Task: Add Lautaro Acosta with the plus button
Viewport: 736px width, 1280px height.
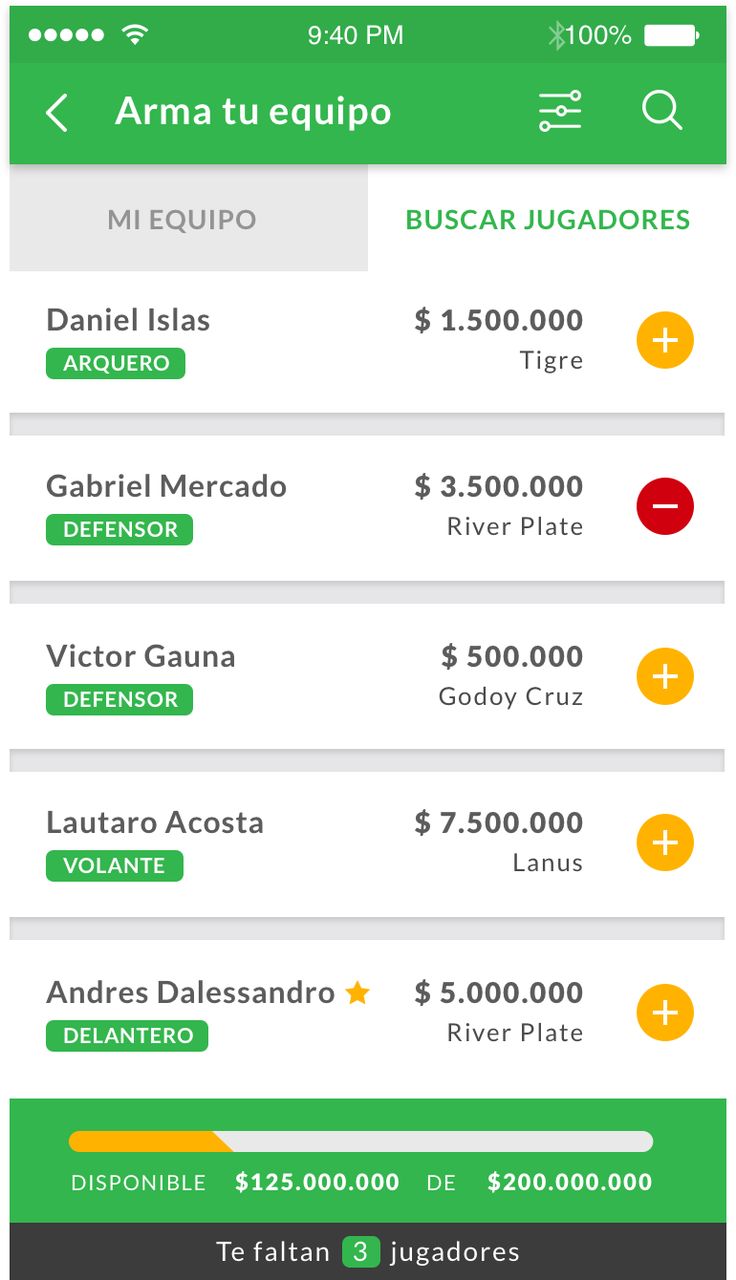Action: click(x=665, y=842)
